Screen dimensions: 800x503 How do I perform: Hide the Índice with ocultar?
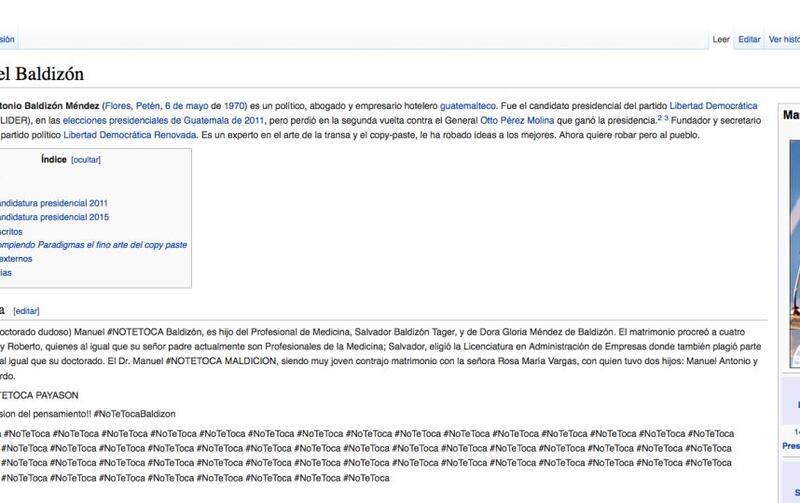tap(86, 160)
